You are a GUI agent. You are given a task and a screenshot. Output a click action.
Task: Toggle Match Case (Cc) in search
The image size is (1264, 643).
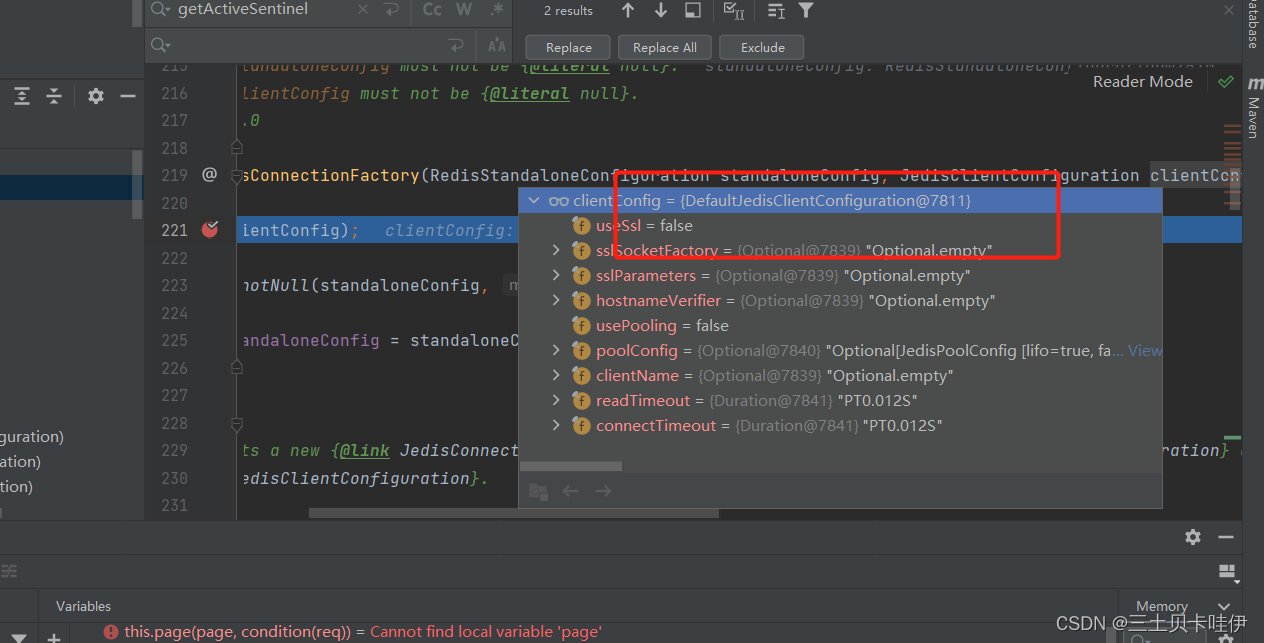432,9
